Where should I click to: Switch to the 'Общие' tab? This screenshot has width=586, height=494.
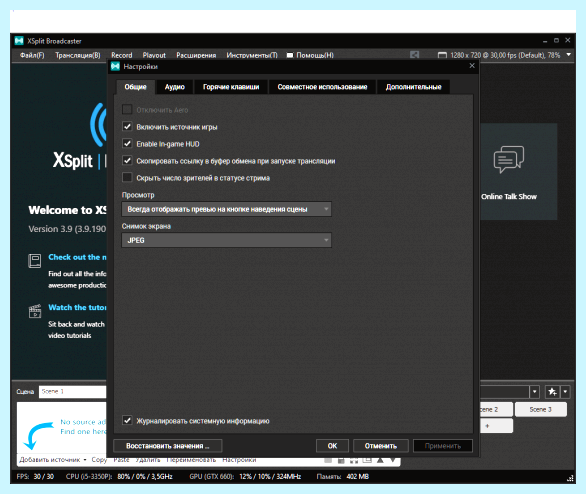coord(135,87)
